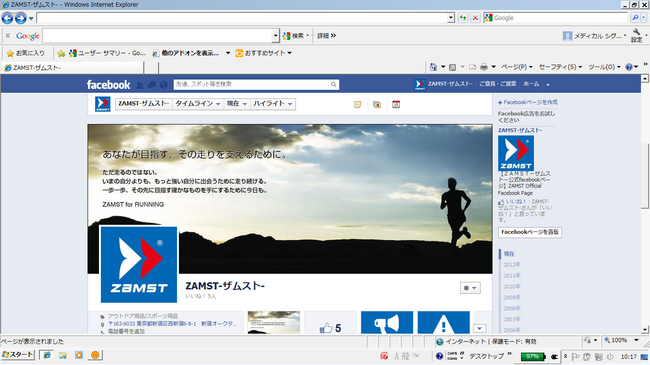Click the Print icon in command bar
650x365 pixels.
(484, 67)
